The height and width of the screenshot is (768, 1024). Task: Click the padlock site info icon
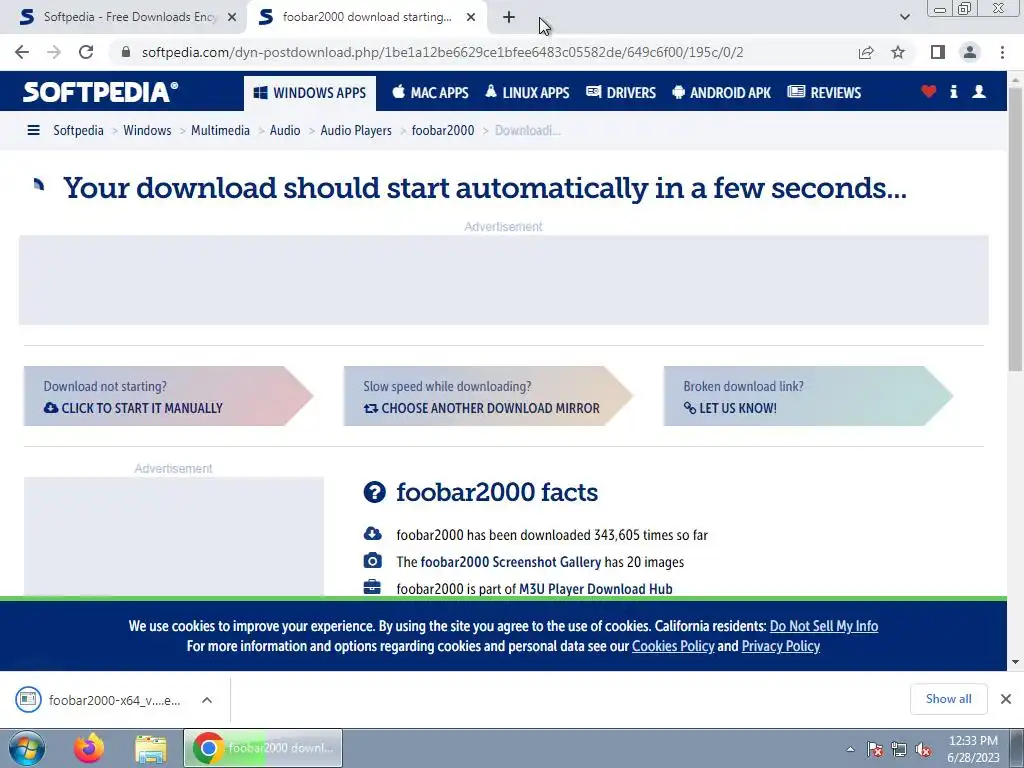126,52
